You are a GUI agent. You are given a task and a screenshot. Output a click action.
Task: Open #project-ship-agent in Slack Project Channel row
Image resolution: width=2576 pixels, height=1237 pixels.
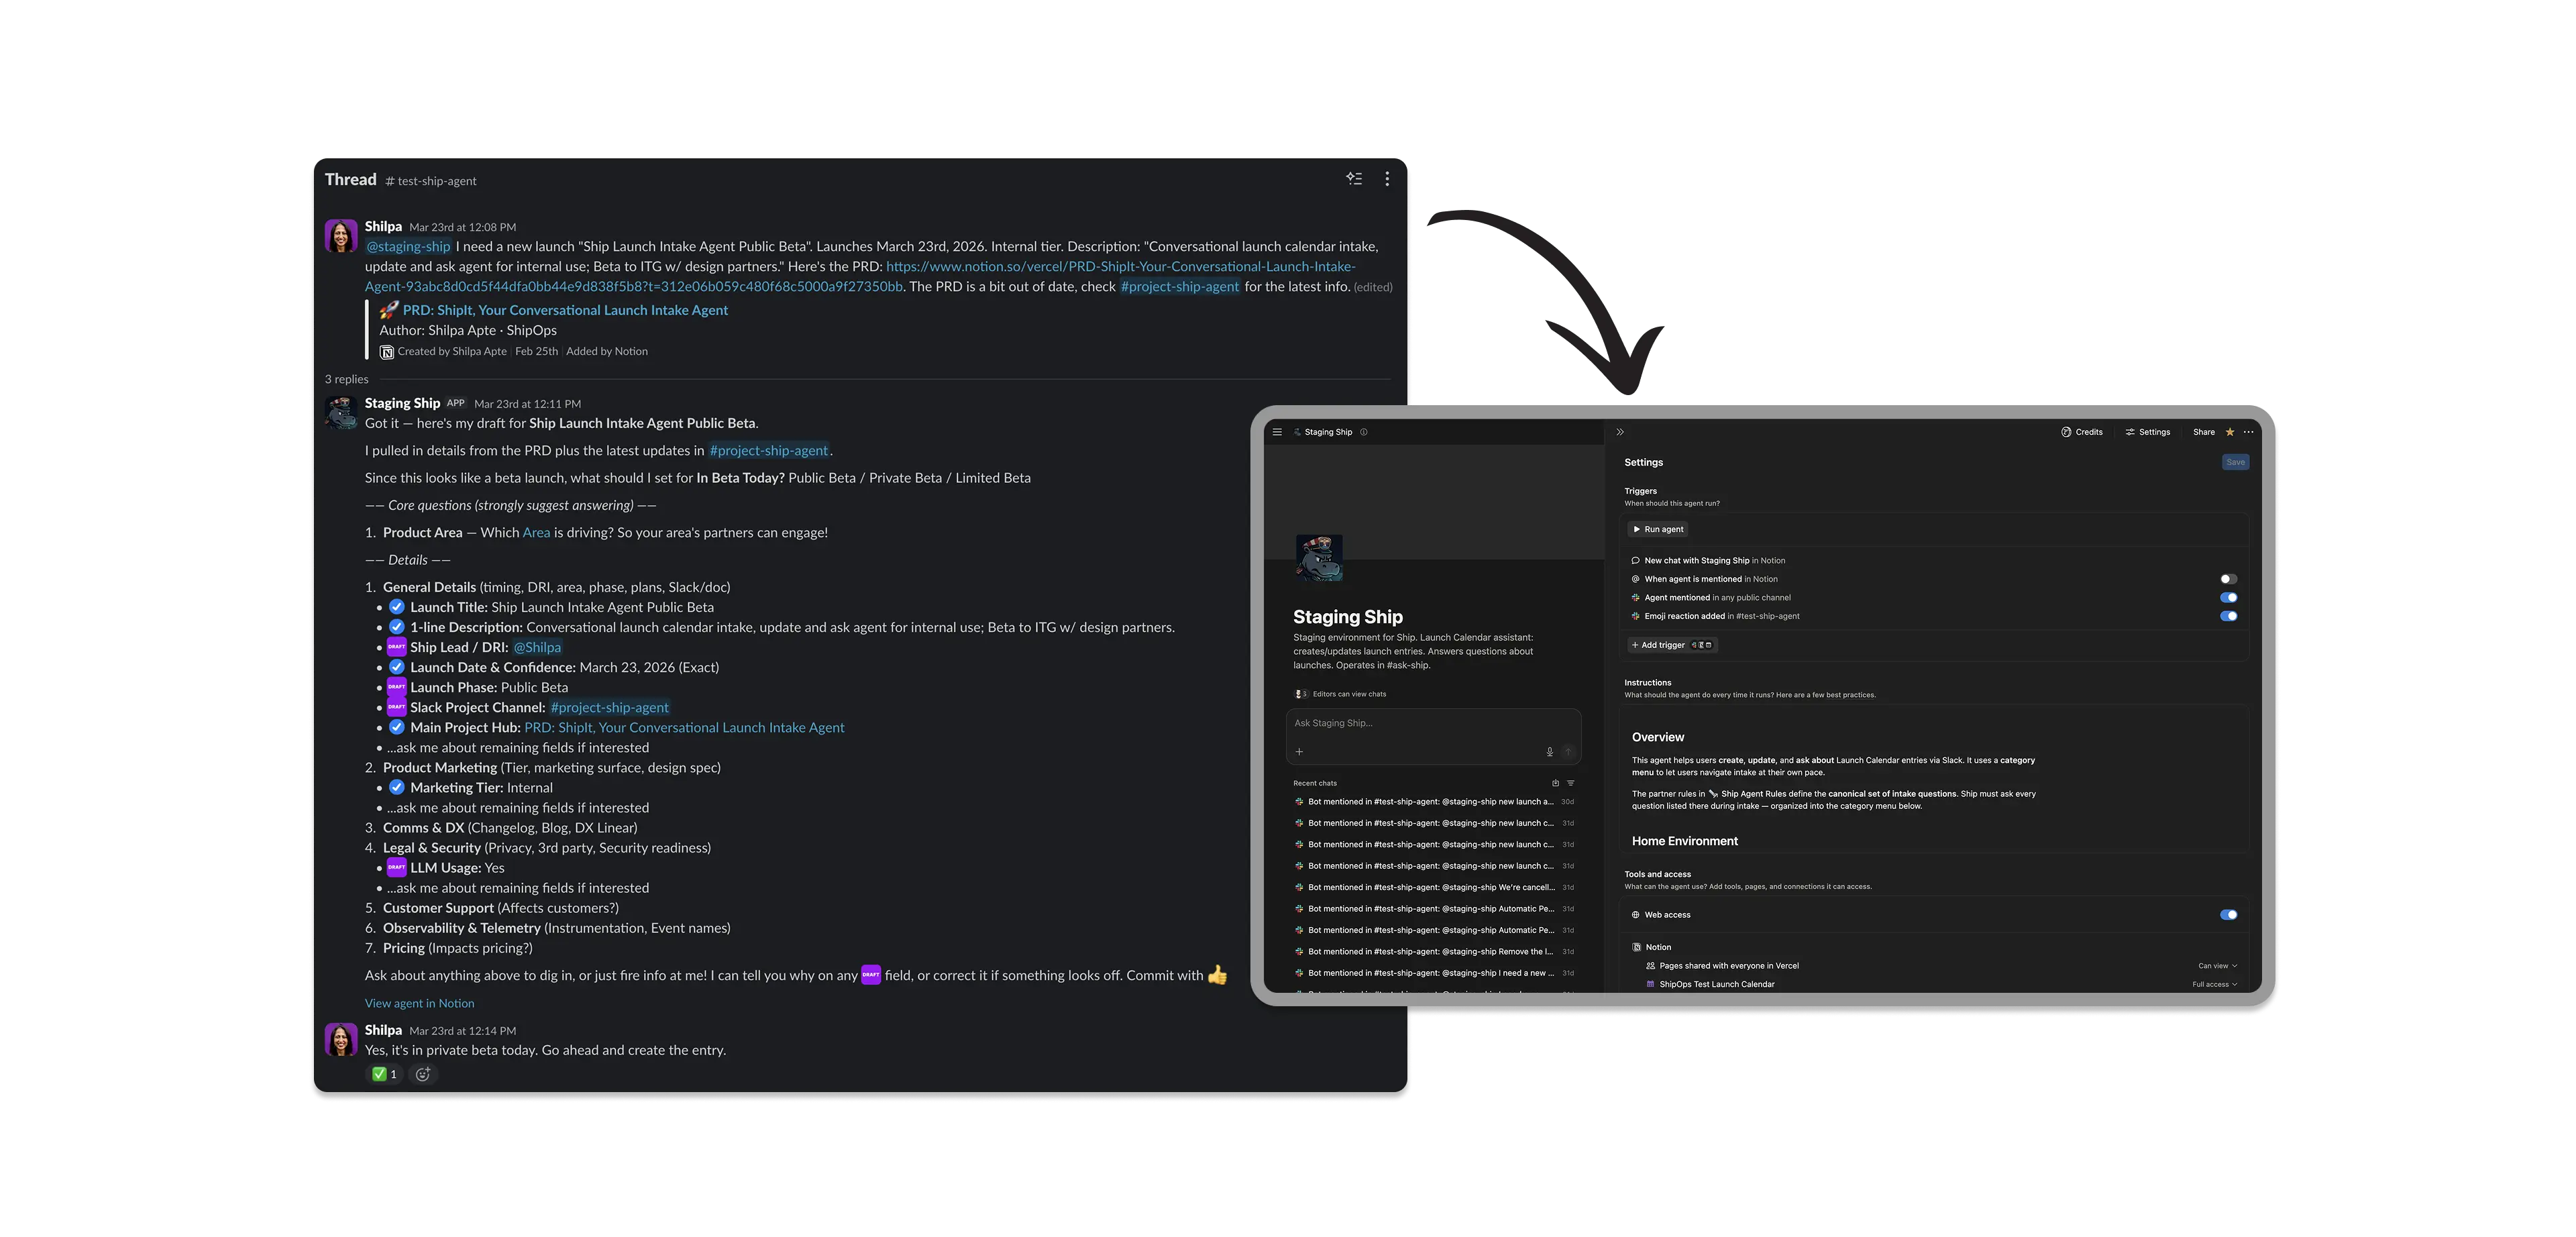click(609, 707)
